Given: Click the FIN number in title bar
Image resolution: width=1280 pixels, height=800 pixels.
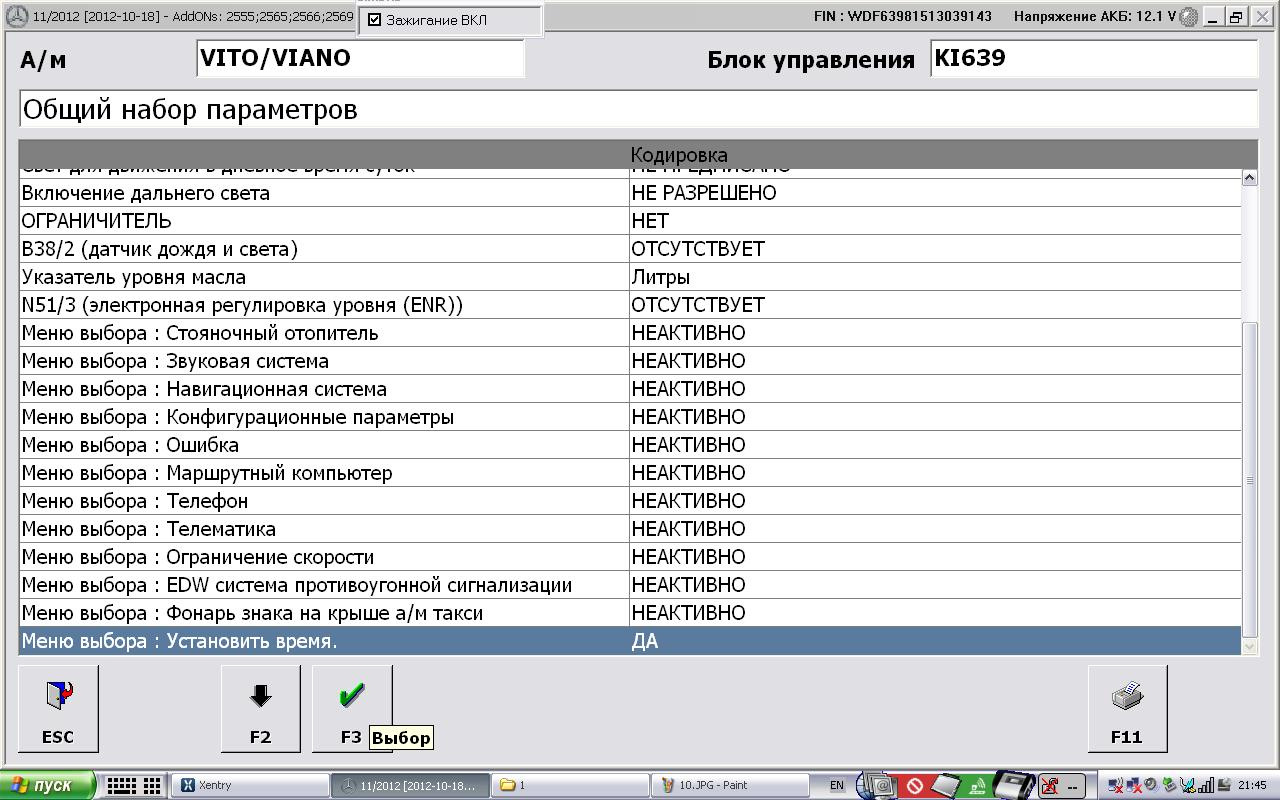Looking at the screenshot, I should click(x=904, y=17).
